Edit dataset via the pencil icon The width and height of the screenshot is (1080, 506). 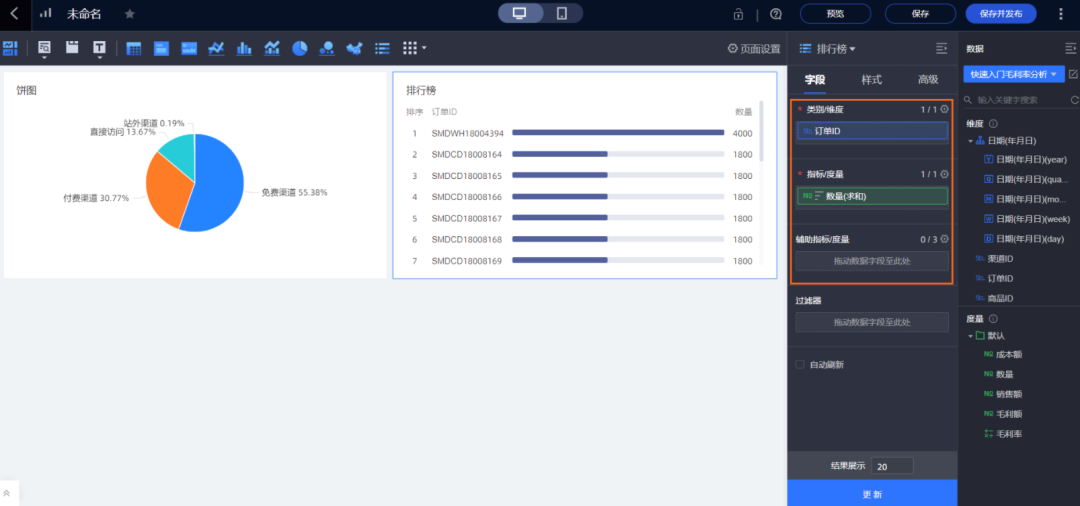[x=1072, y=73]
